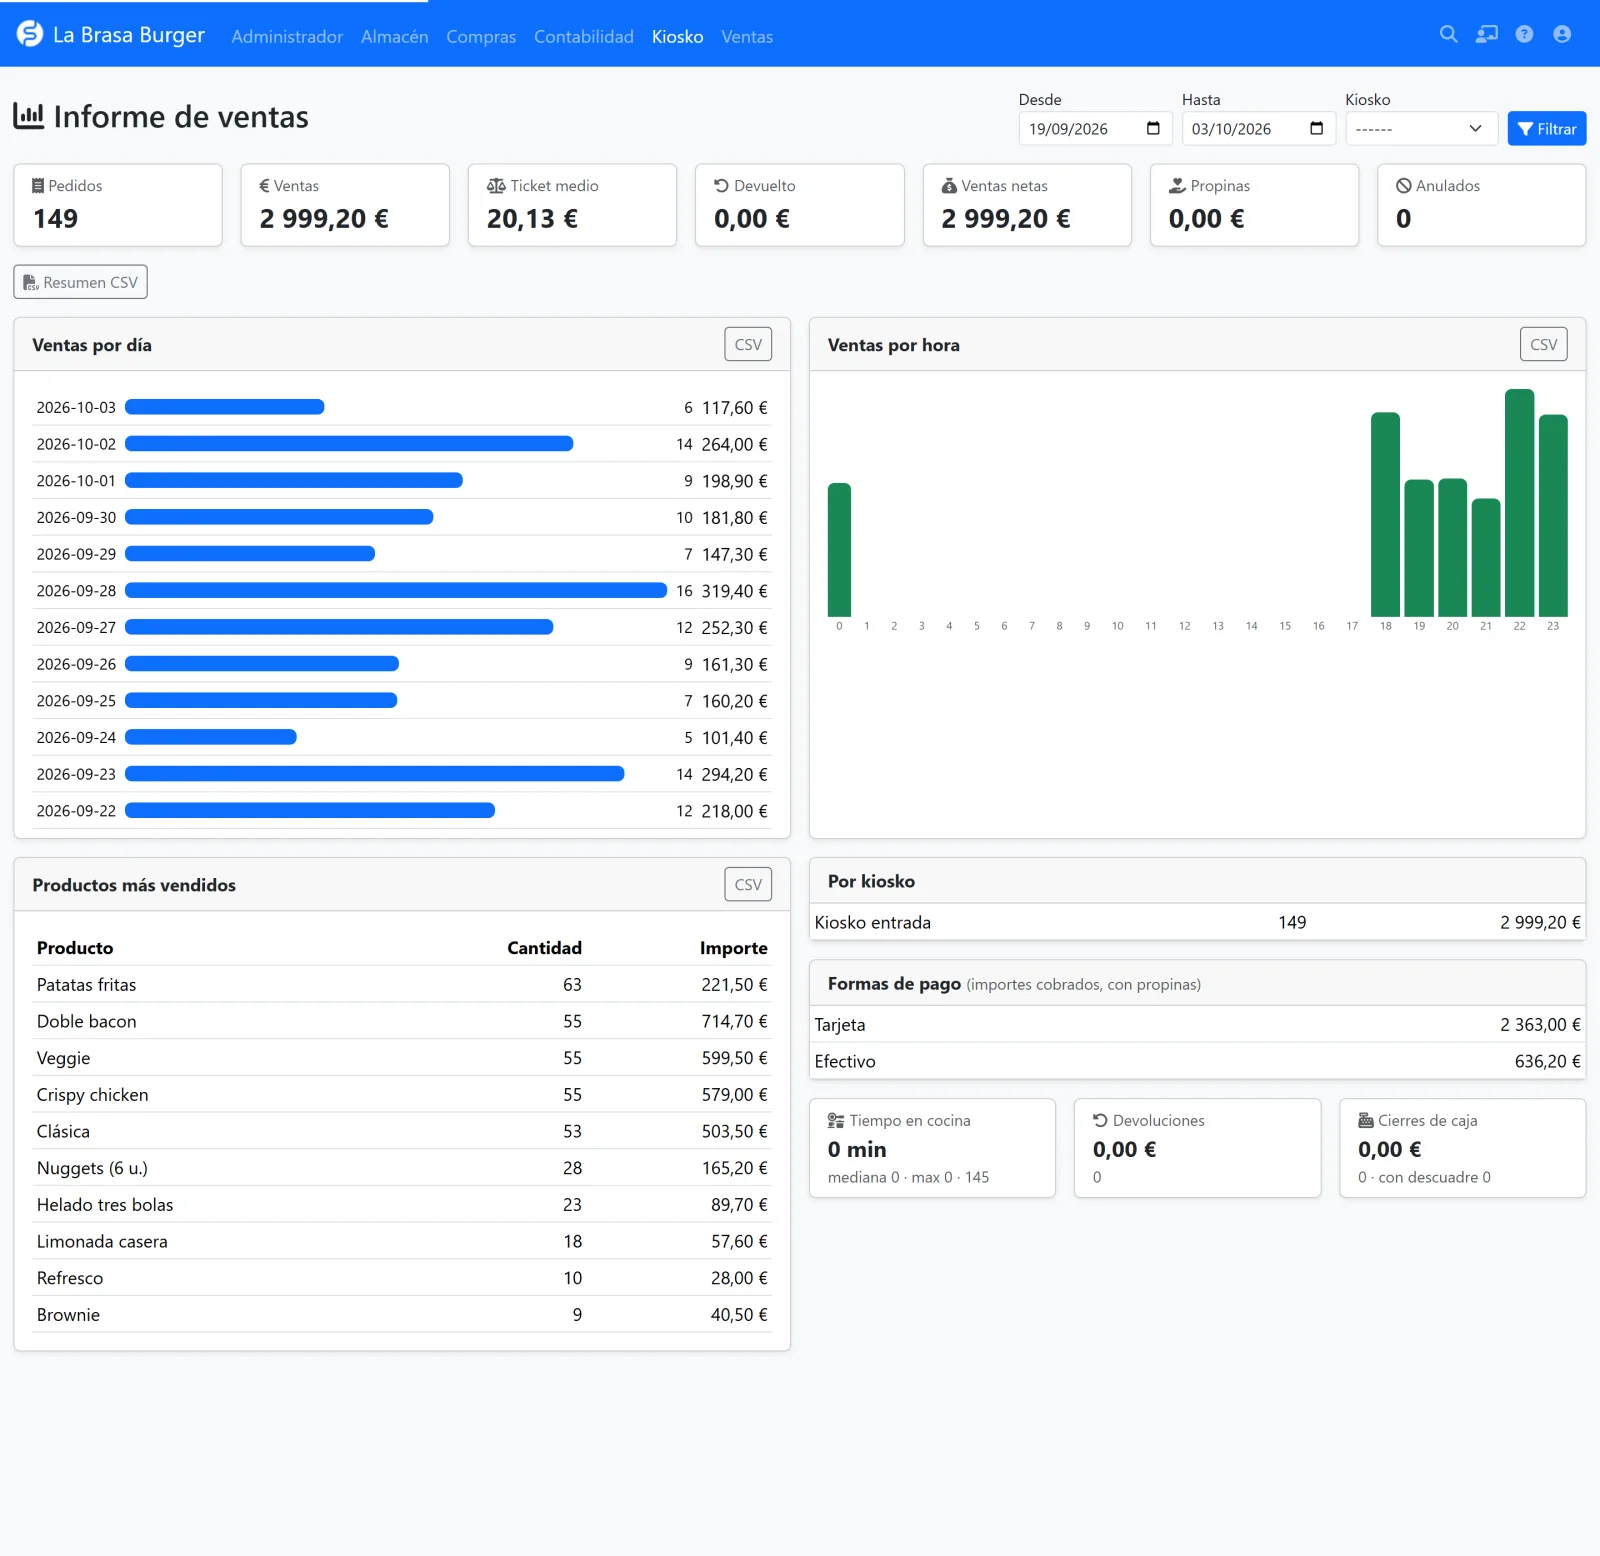1600x1556 pixels.
Task: Export Ventas por hora as CSV
Action: point(1544,344)
